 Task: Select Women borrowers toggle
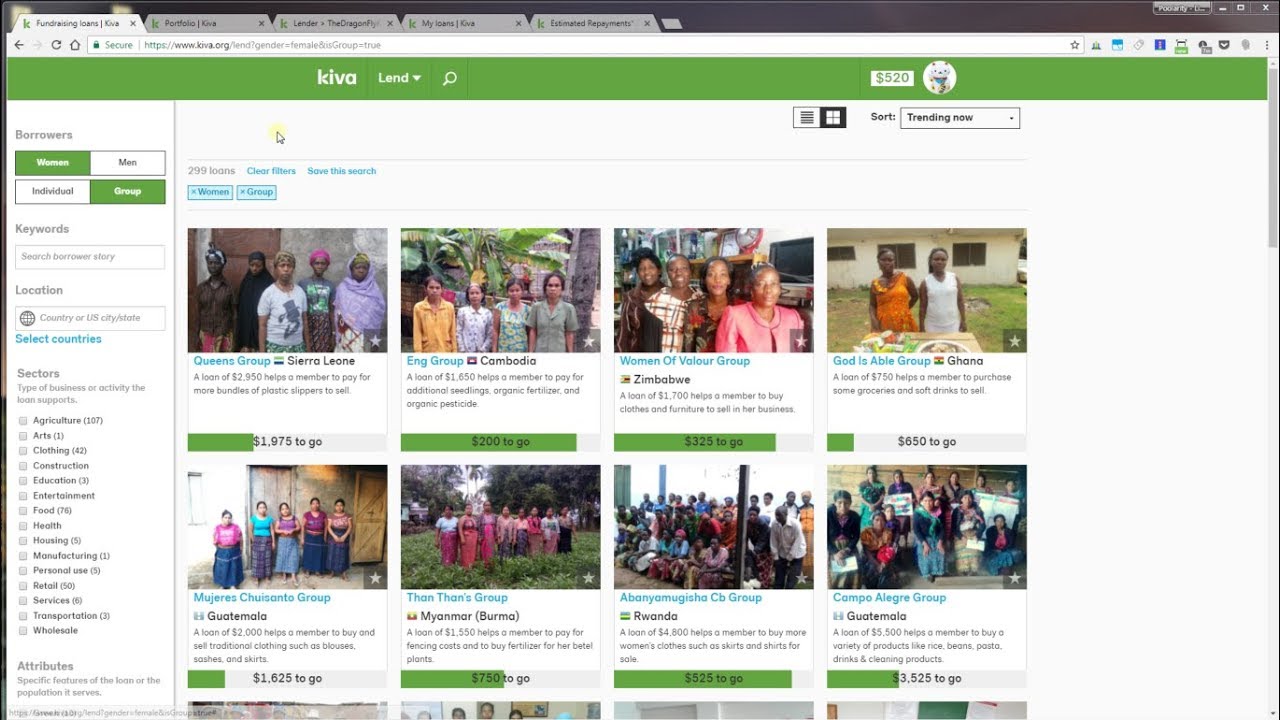point(53,163)
